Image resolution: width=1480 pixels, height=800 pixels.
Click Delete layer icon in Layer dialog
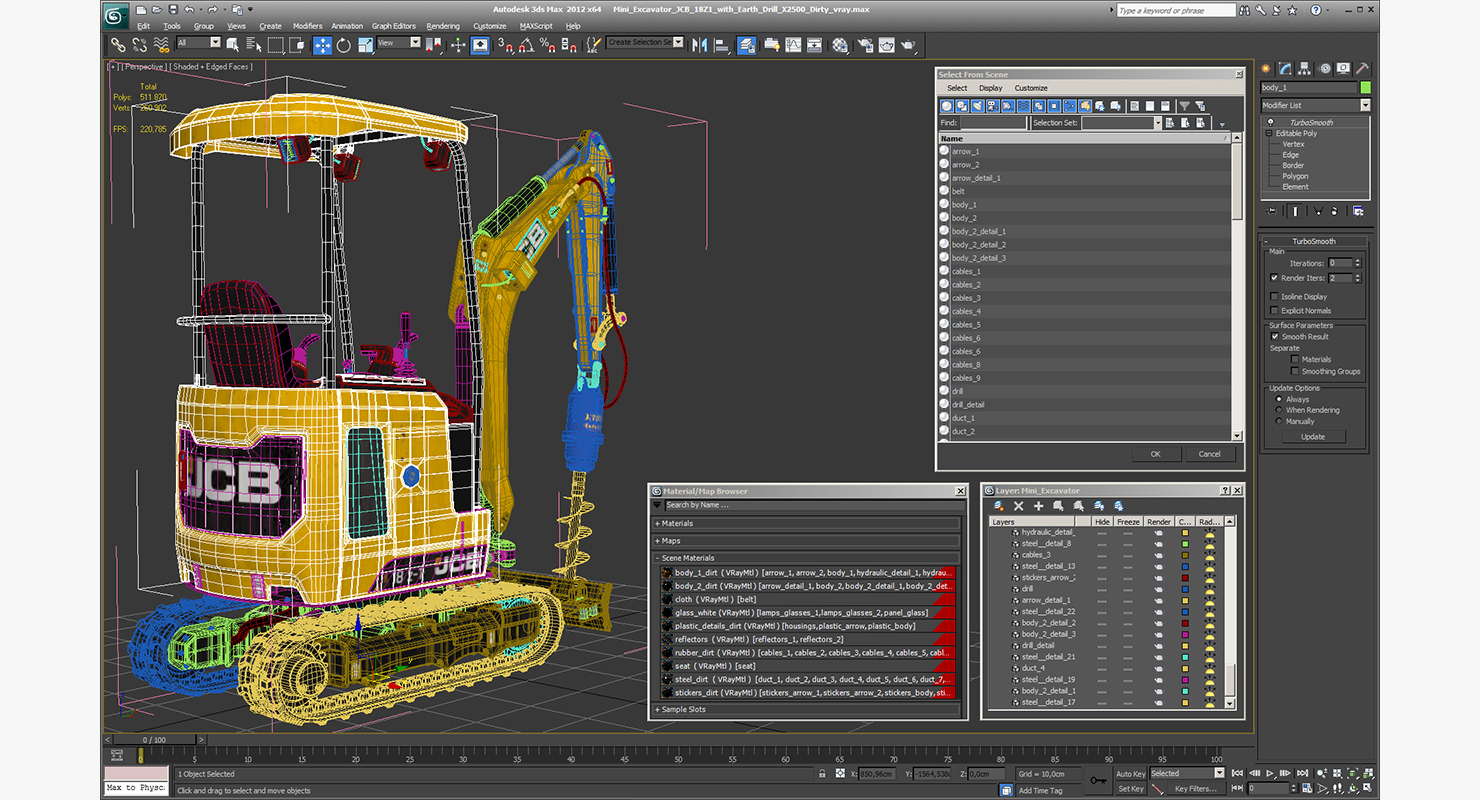(x=1018, y=506)
